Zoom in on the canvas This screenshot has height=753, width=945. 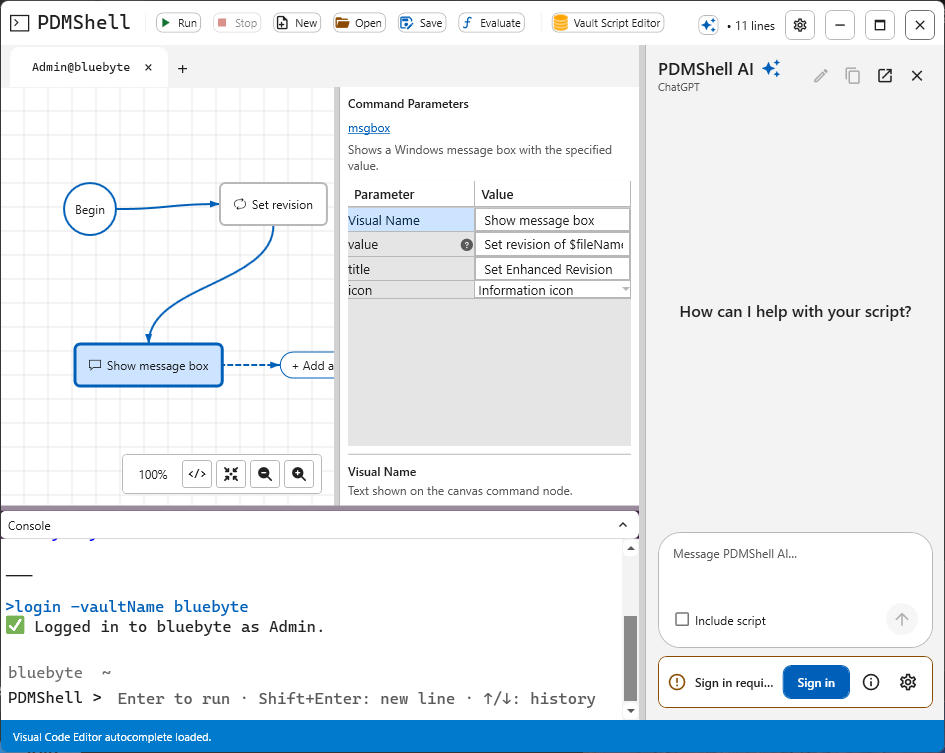point(299,474)
